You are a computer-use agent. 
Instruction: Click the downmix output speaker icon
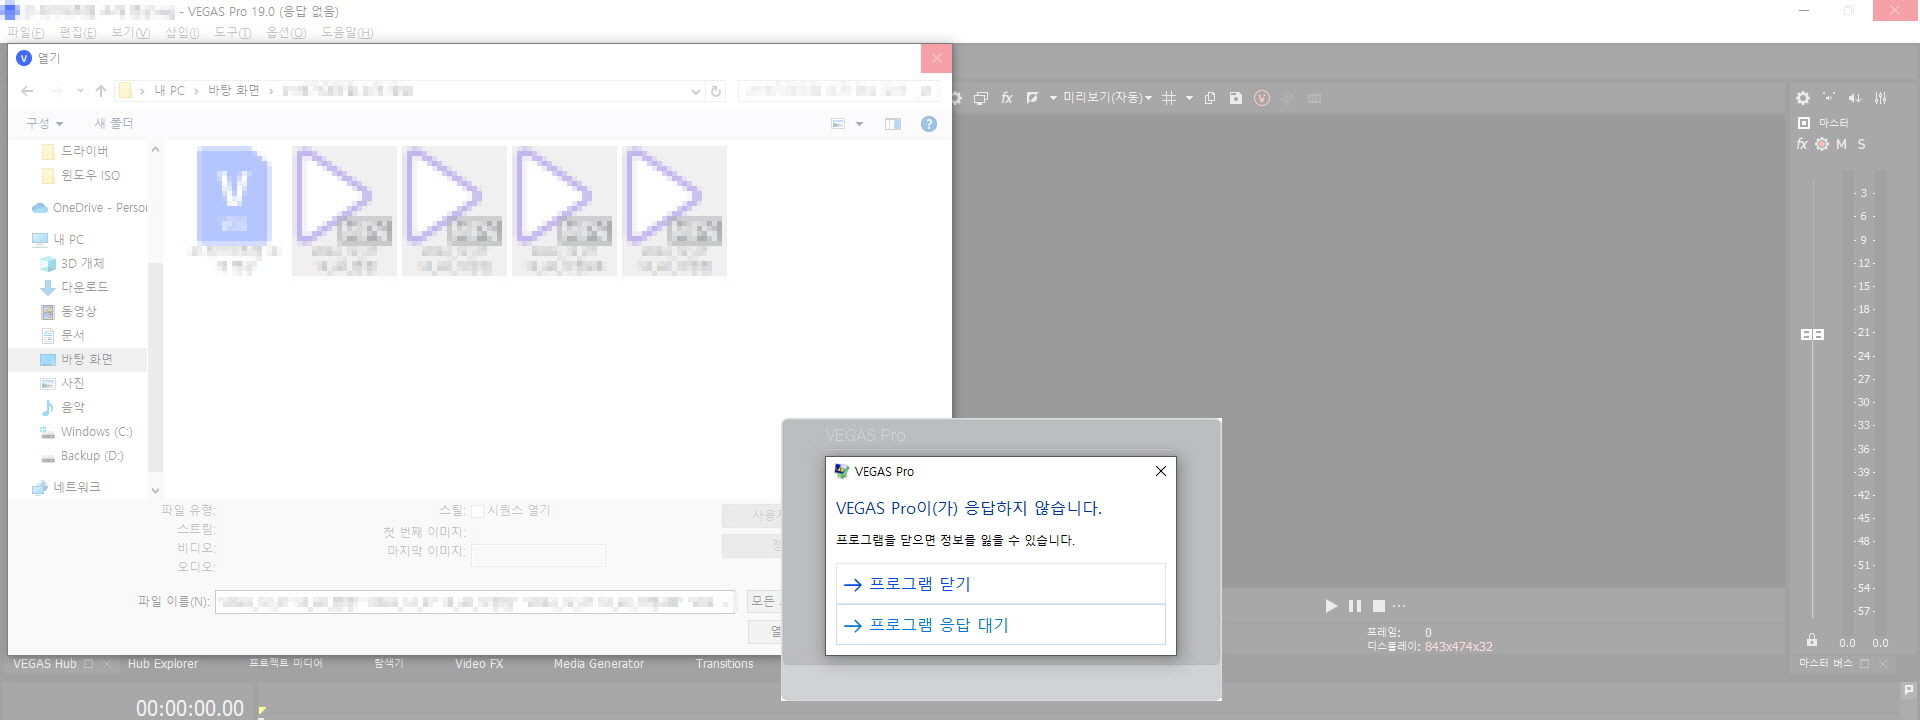(x=1829, y=98)
